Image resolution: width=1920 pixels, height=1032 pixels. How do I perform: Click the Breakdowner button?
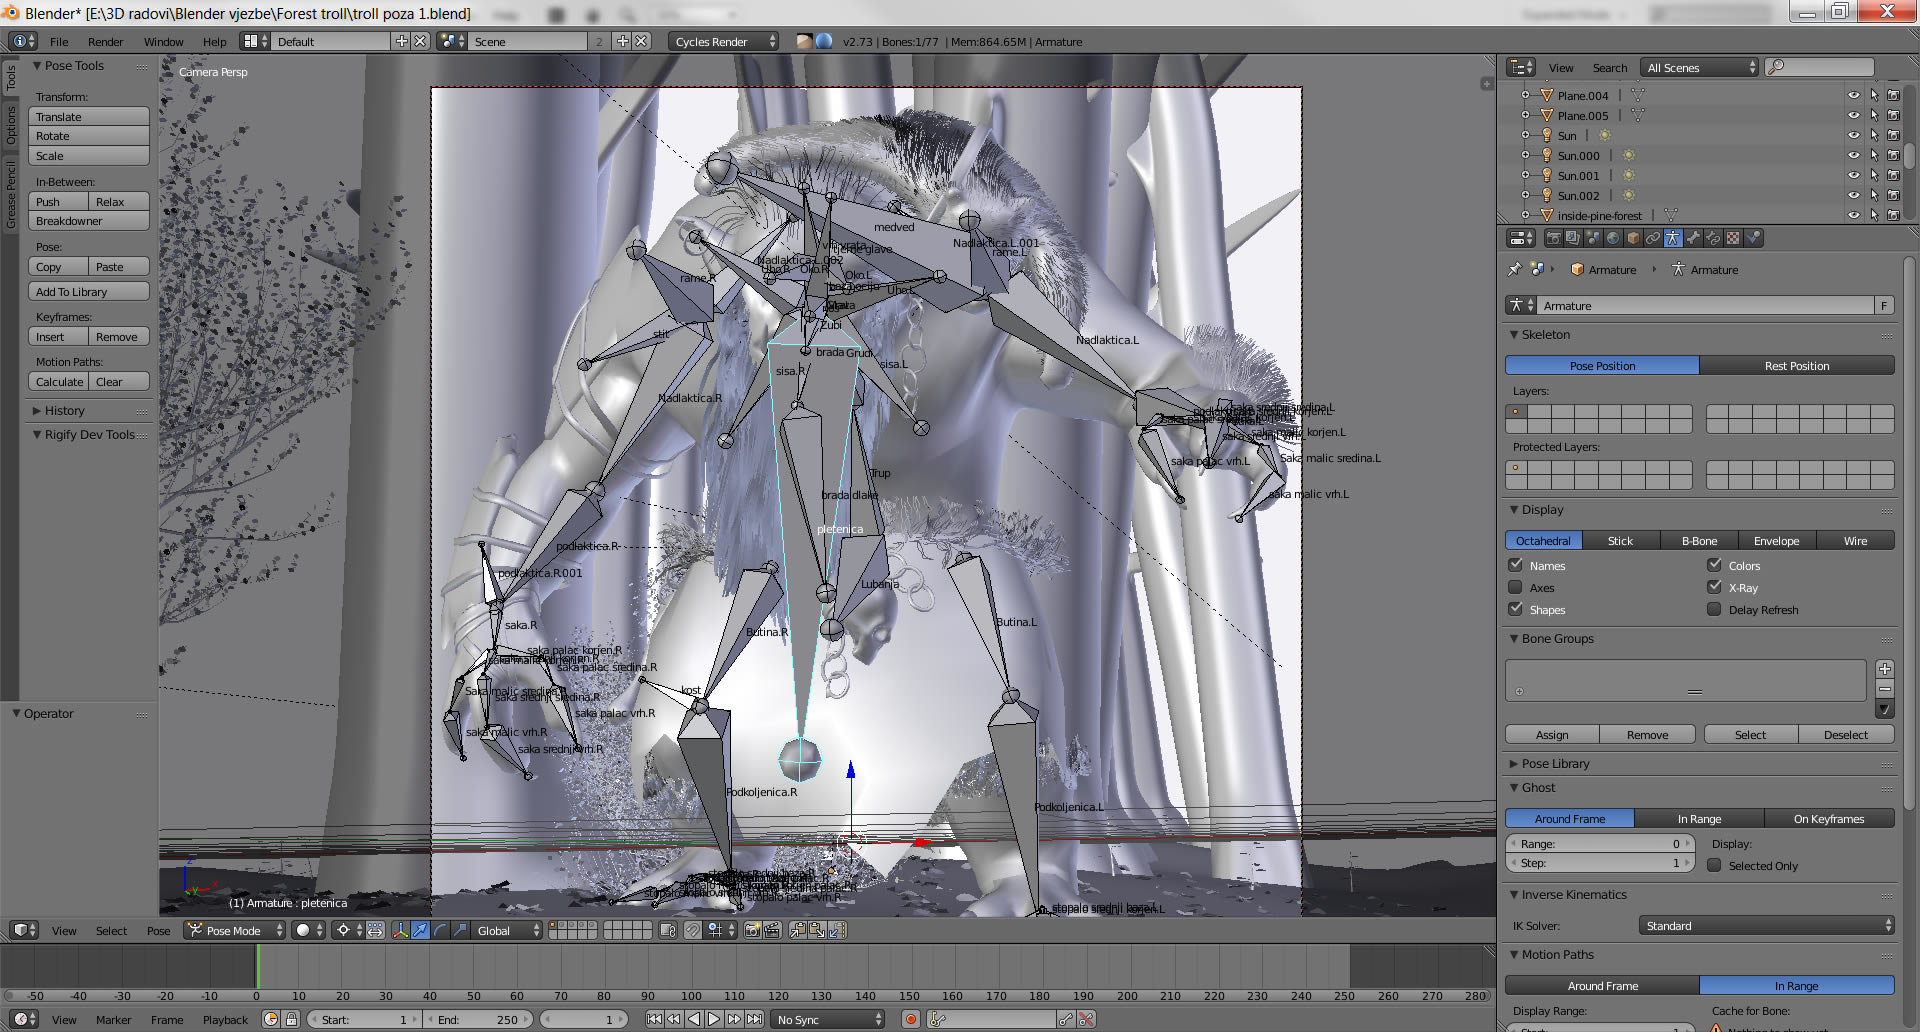coord(88,221)
